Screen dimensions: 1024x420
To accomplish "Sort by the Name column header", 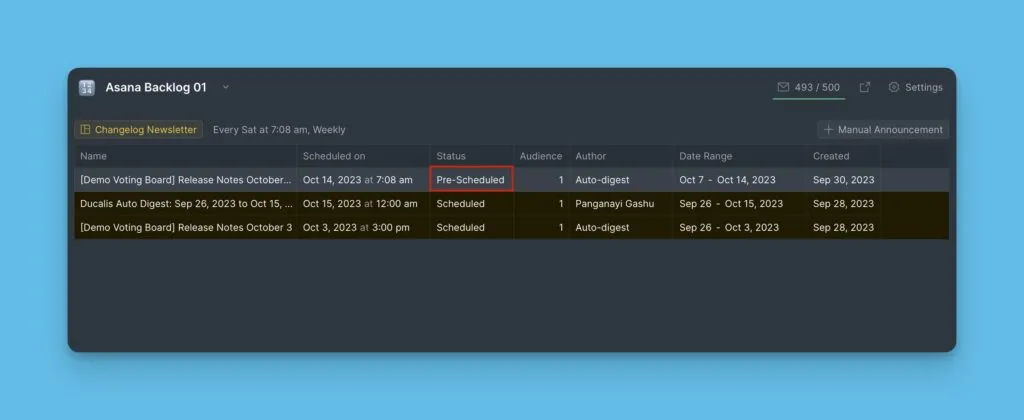I will click(x=94, y=156).
